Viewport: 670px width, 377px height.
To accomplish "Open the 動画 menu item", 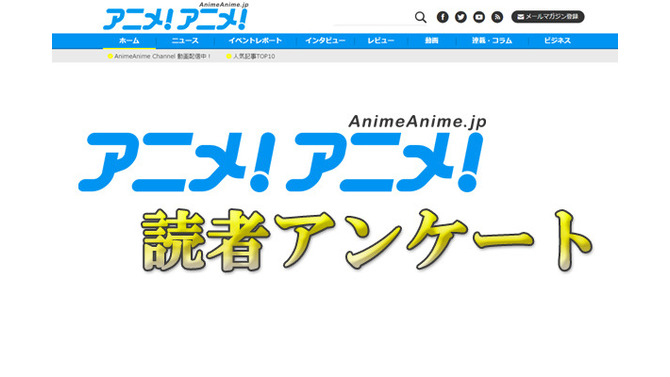I will [432, 41].
